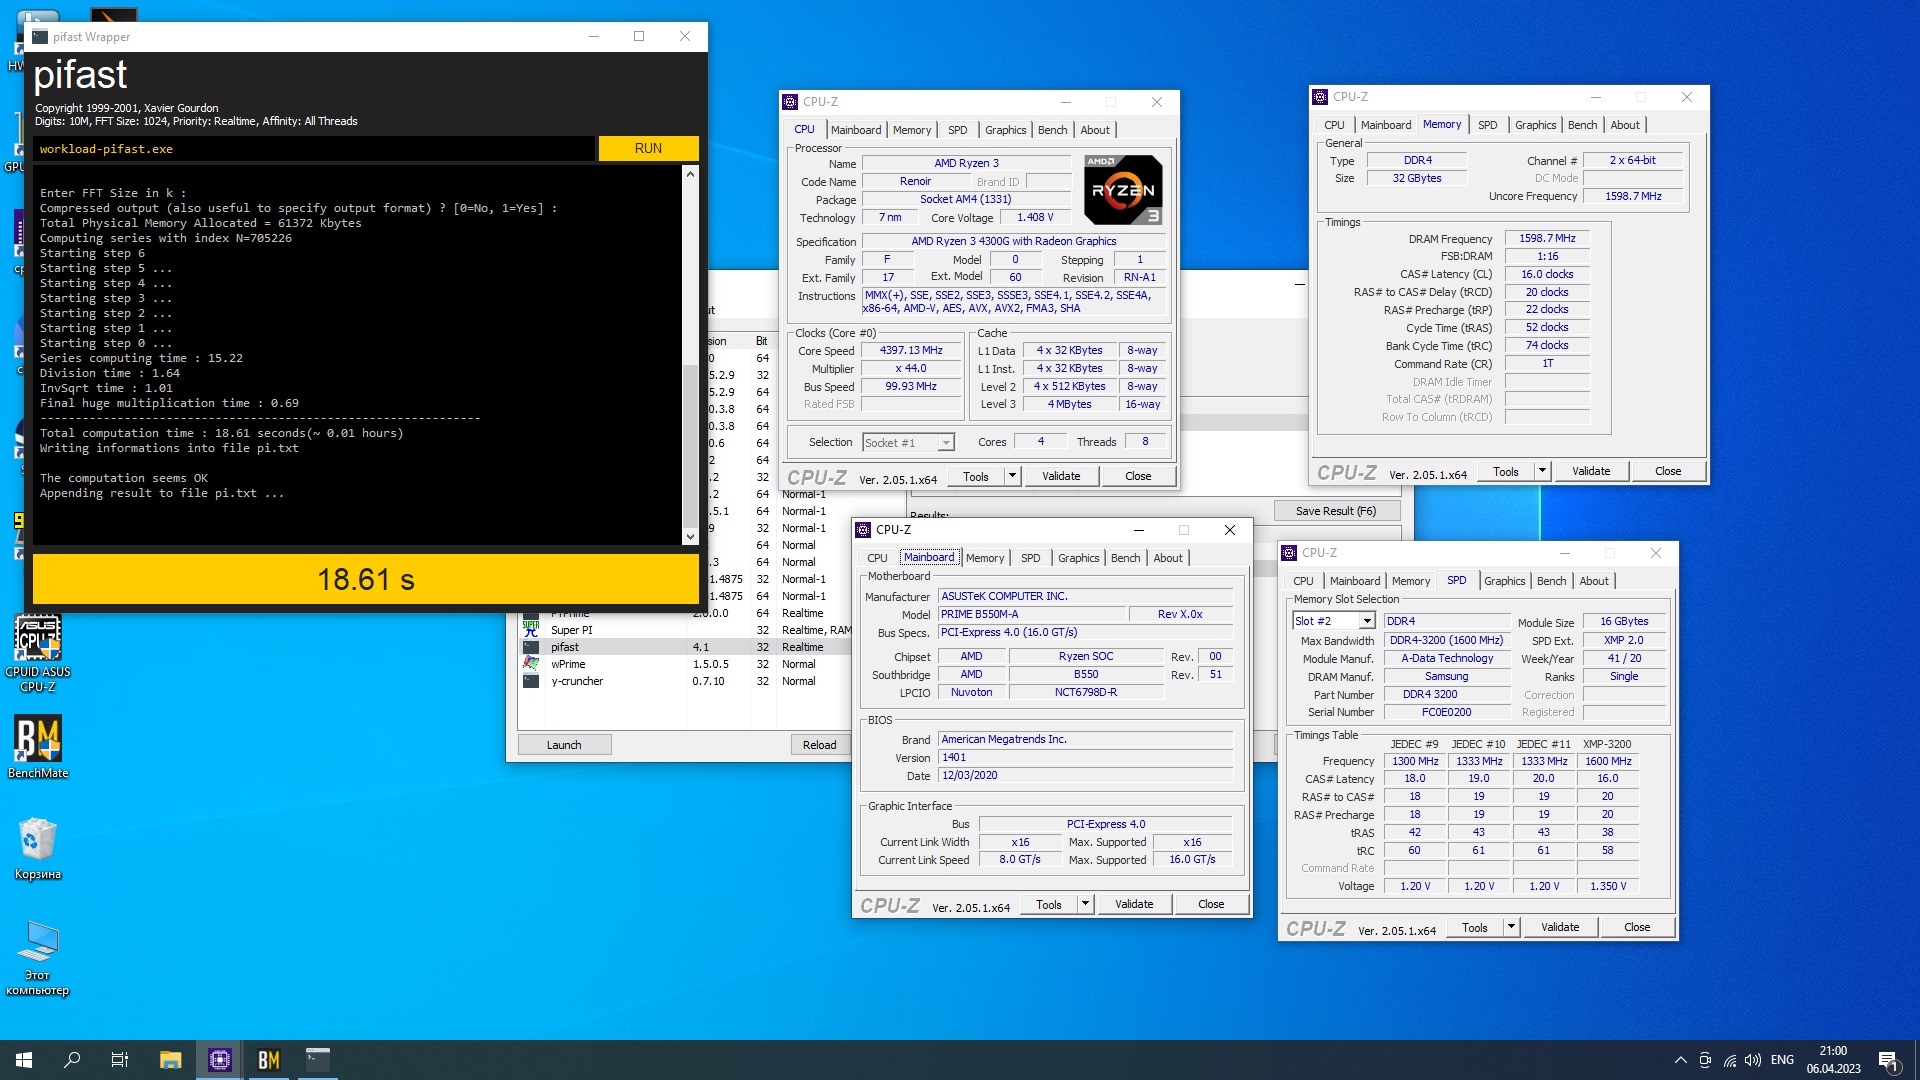Click Validate in the CPU tab window

1061,476
